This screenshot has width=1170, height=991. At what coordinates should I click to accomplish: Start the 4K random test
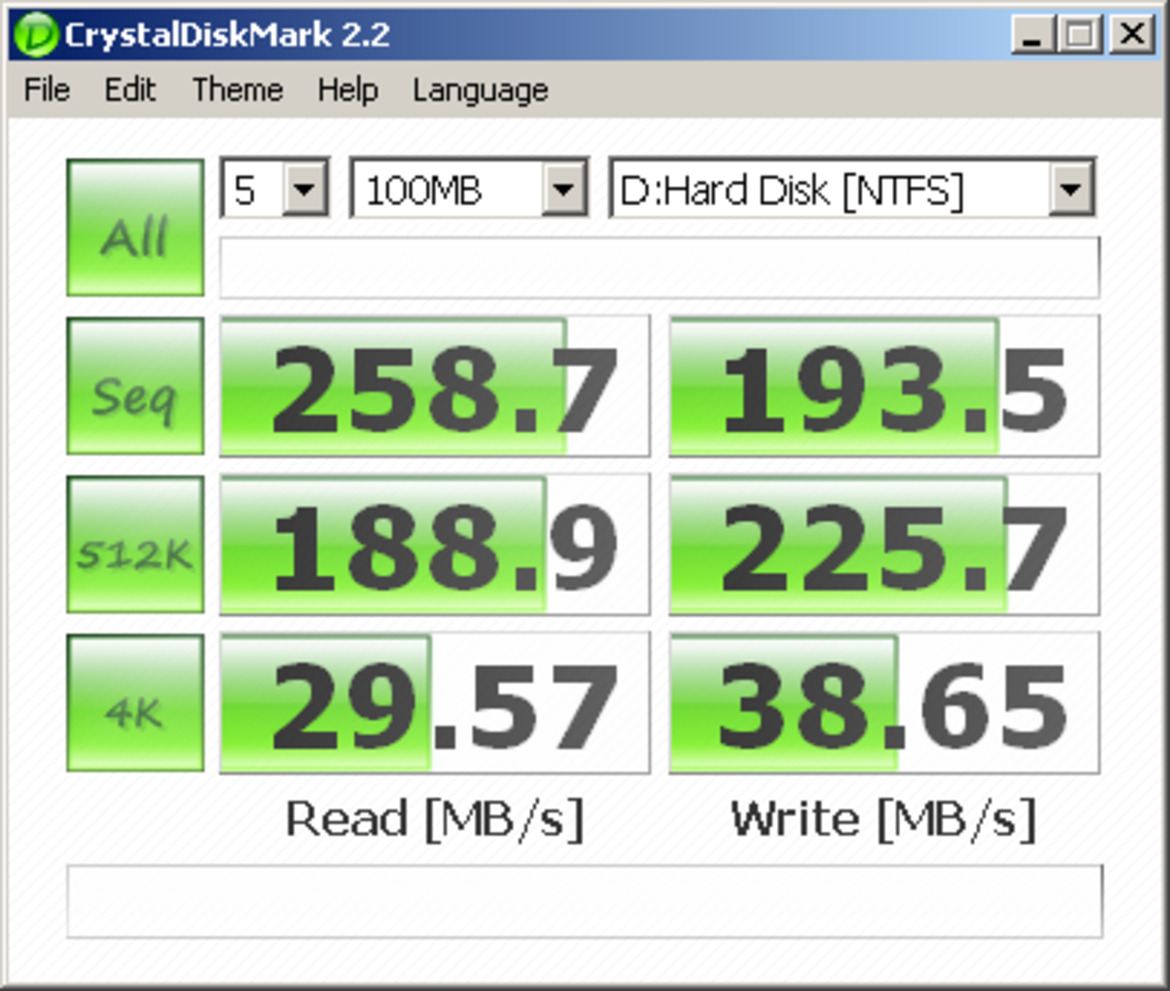click(x=135, y=703)
